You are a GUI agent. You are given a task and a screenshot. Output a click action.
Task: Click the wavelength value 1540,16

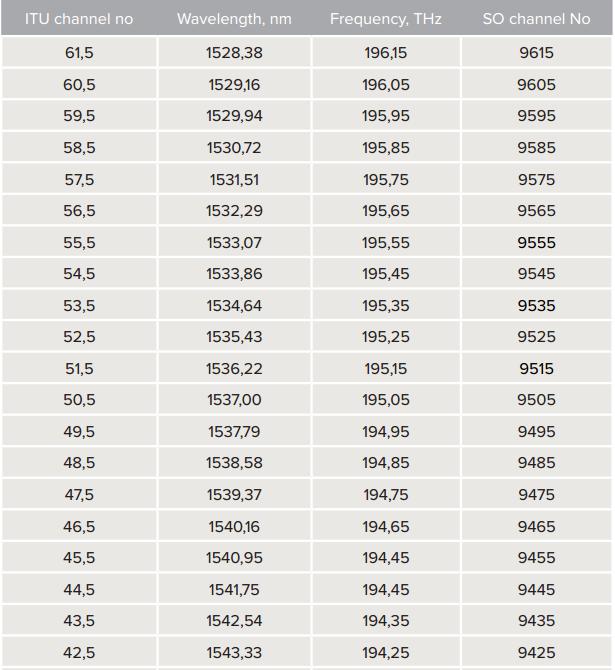click(234, 526)
